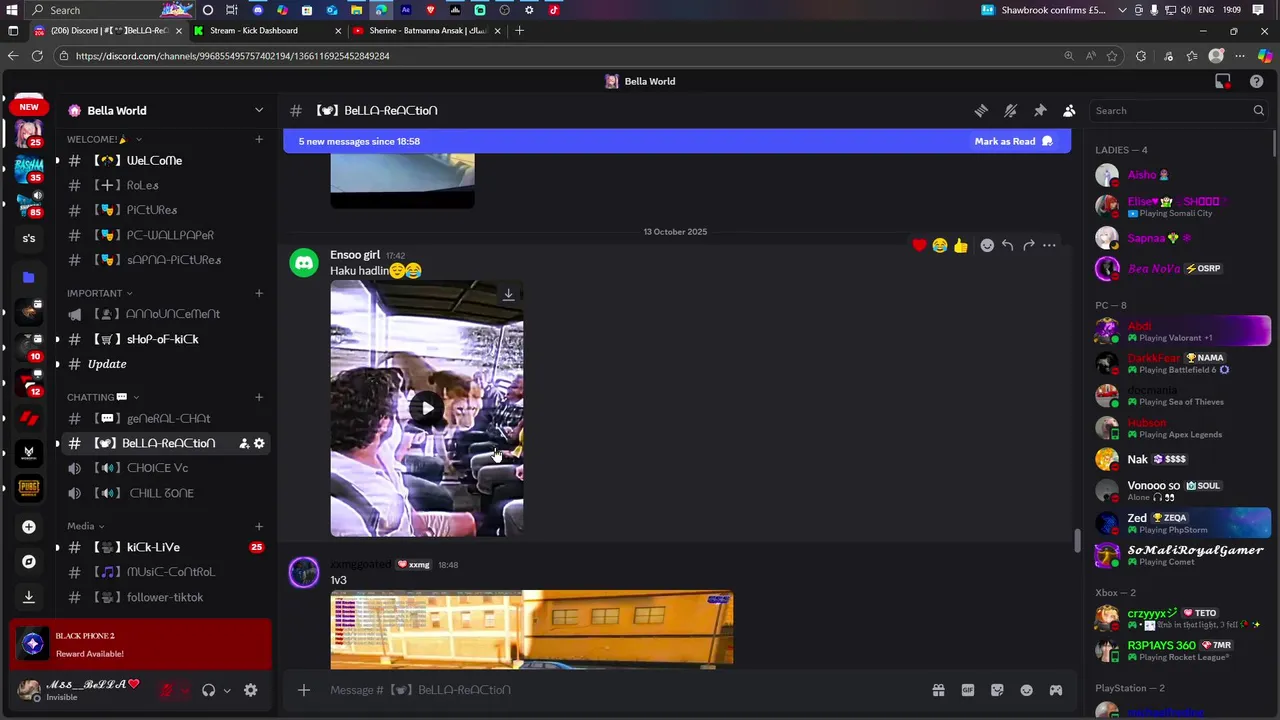Image resolution: width=1280 pixels, height=720 pixels.
Task: Toggle channel notification mute bell
Action: [1010, 111]
